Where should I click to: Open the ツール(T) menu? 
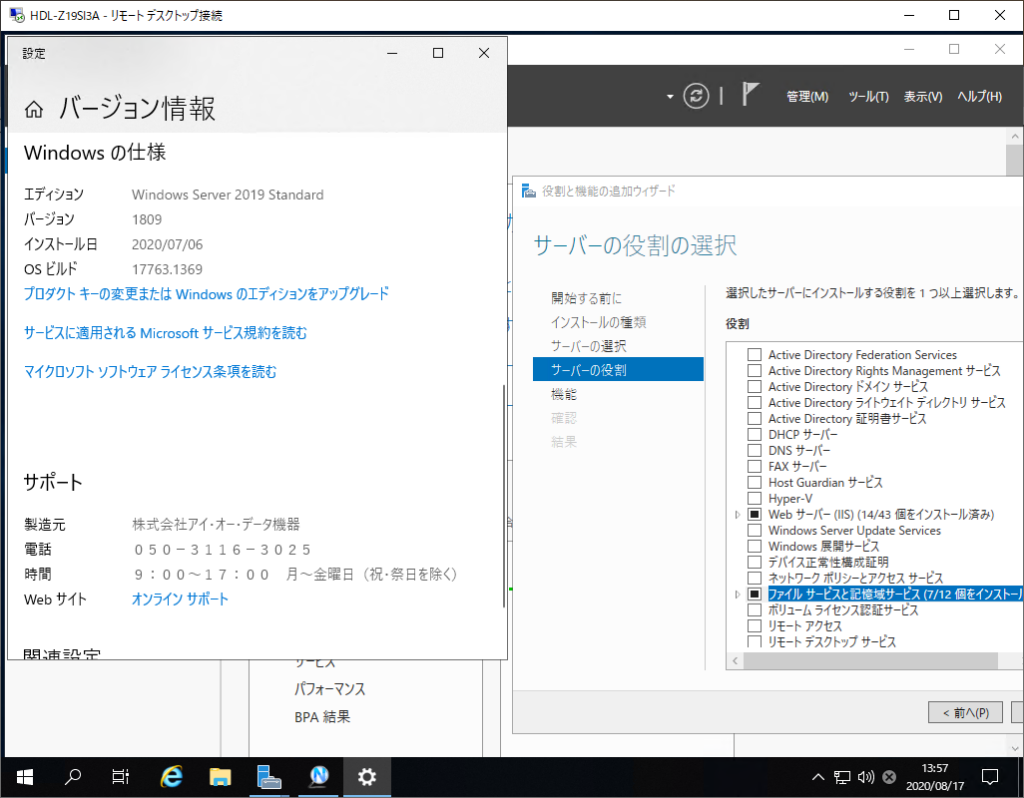868,97
